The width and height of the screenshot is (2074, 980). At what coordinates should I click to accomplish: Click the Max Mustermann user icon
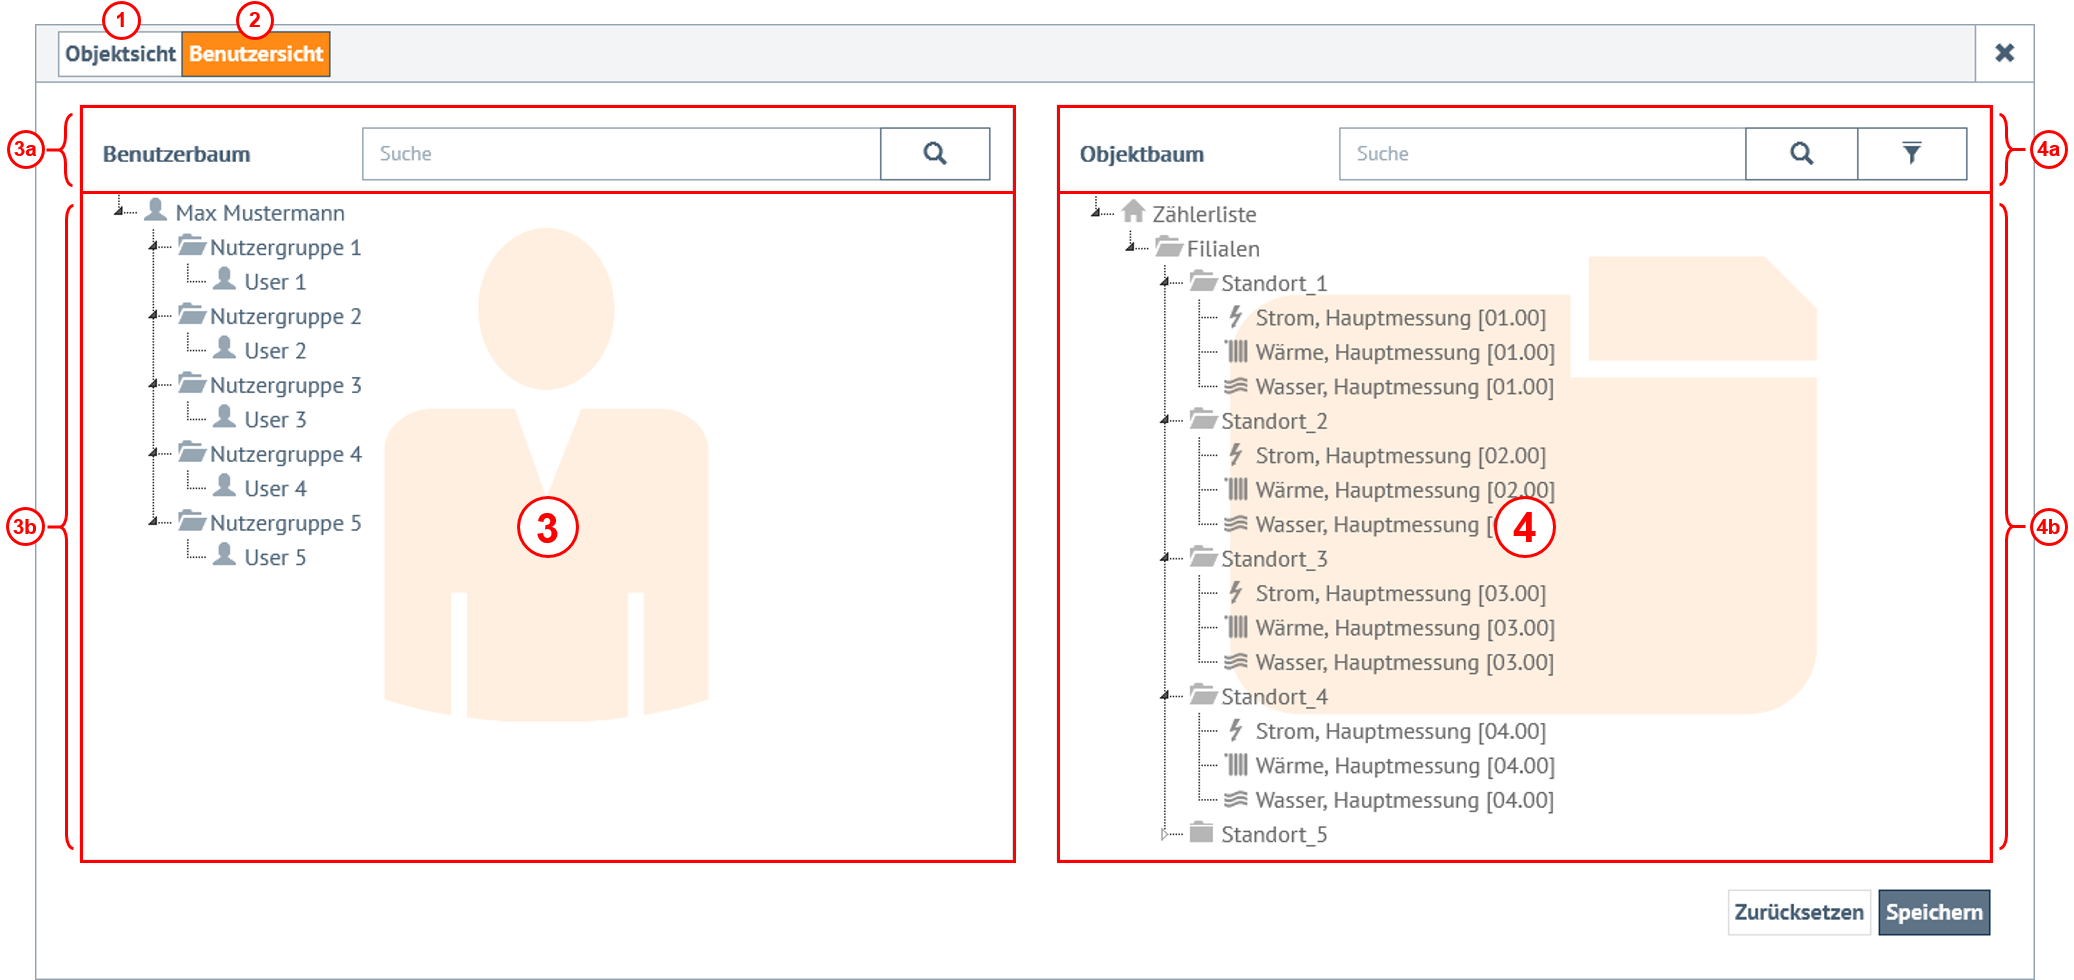(x=155, y=211)
